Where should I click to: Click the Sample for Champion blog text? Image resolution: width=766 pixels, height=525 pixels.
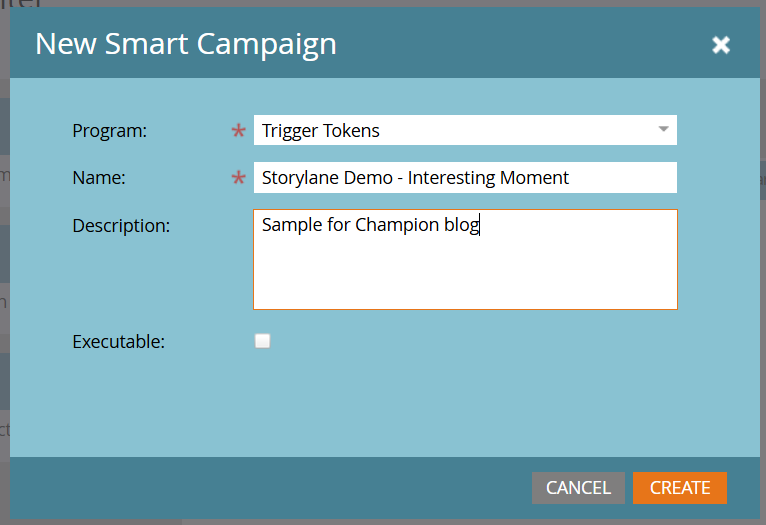[x=370, y=225]
